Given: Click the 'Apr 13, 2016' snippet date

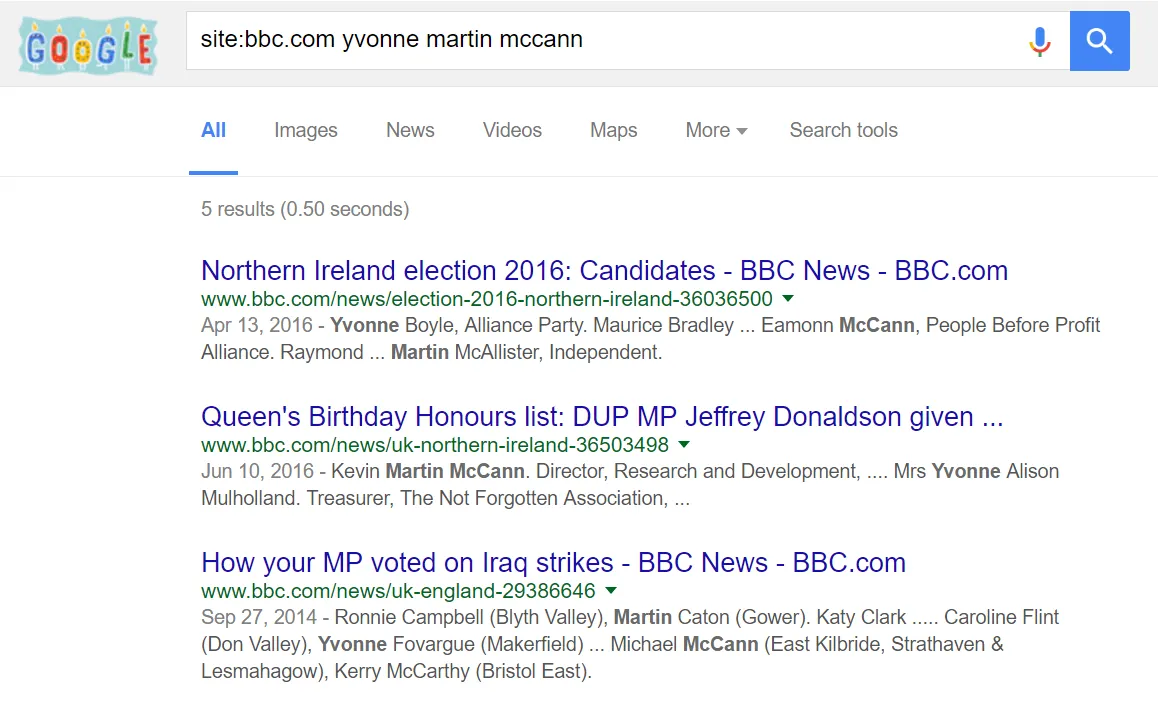Looking at the screenshot, I should pyautogui.click(x=257, y=326).
